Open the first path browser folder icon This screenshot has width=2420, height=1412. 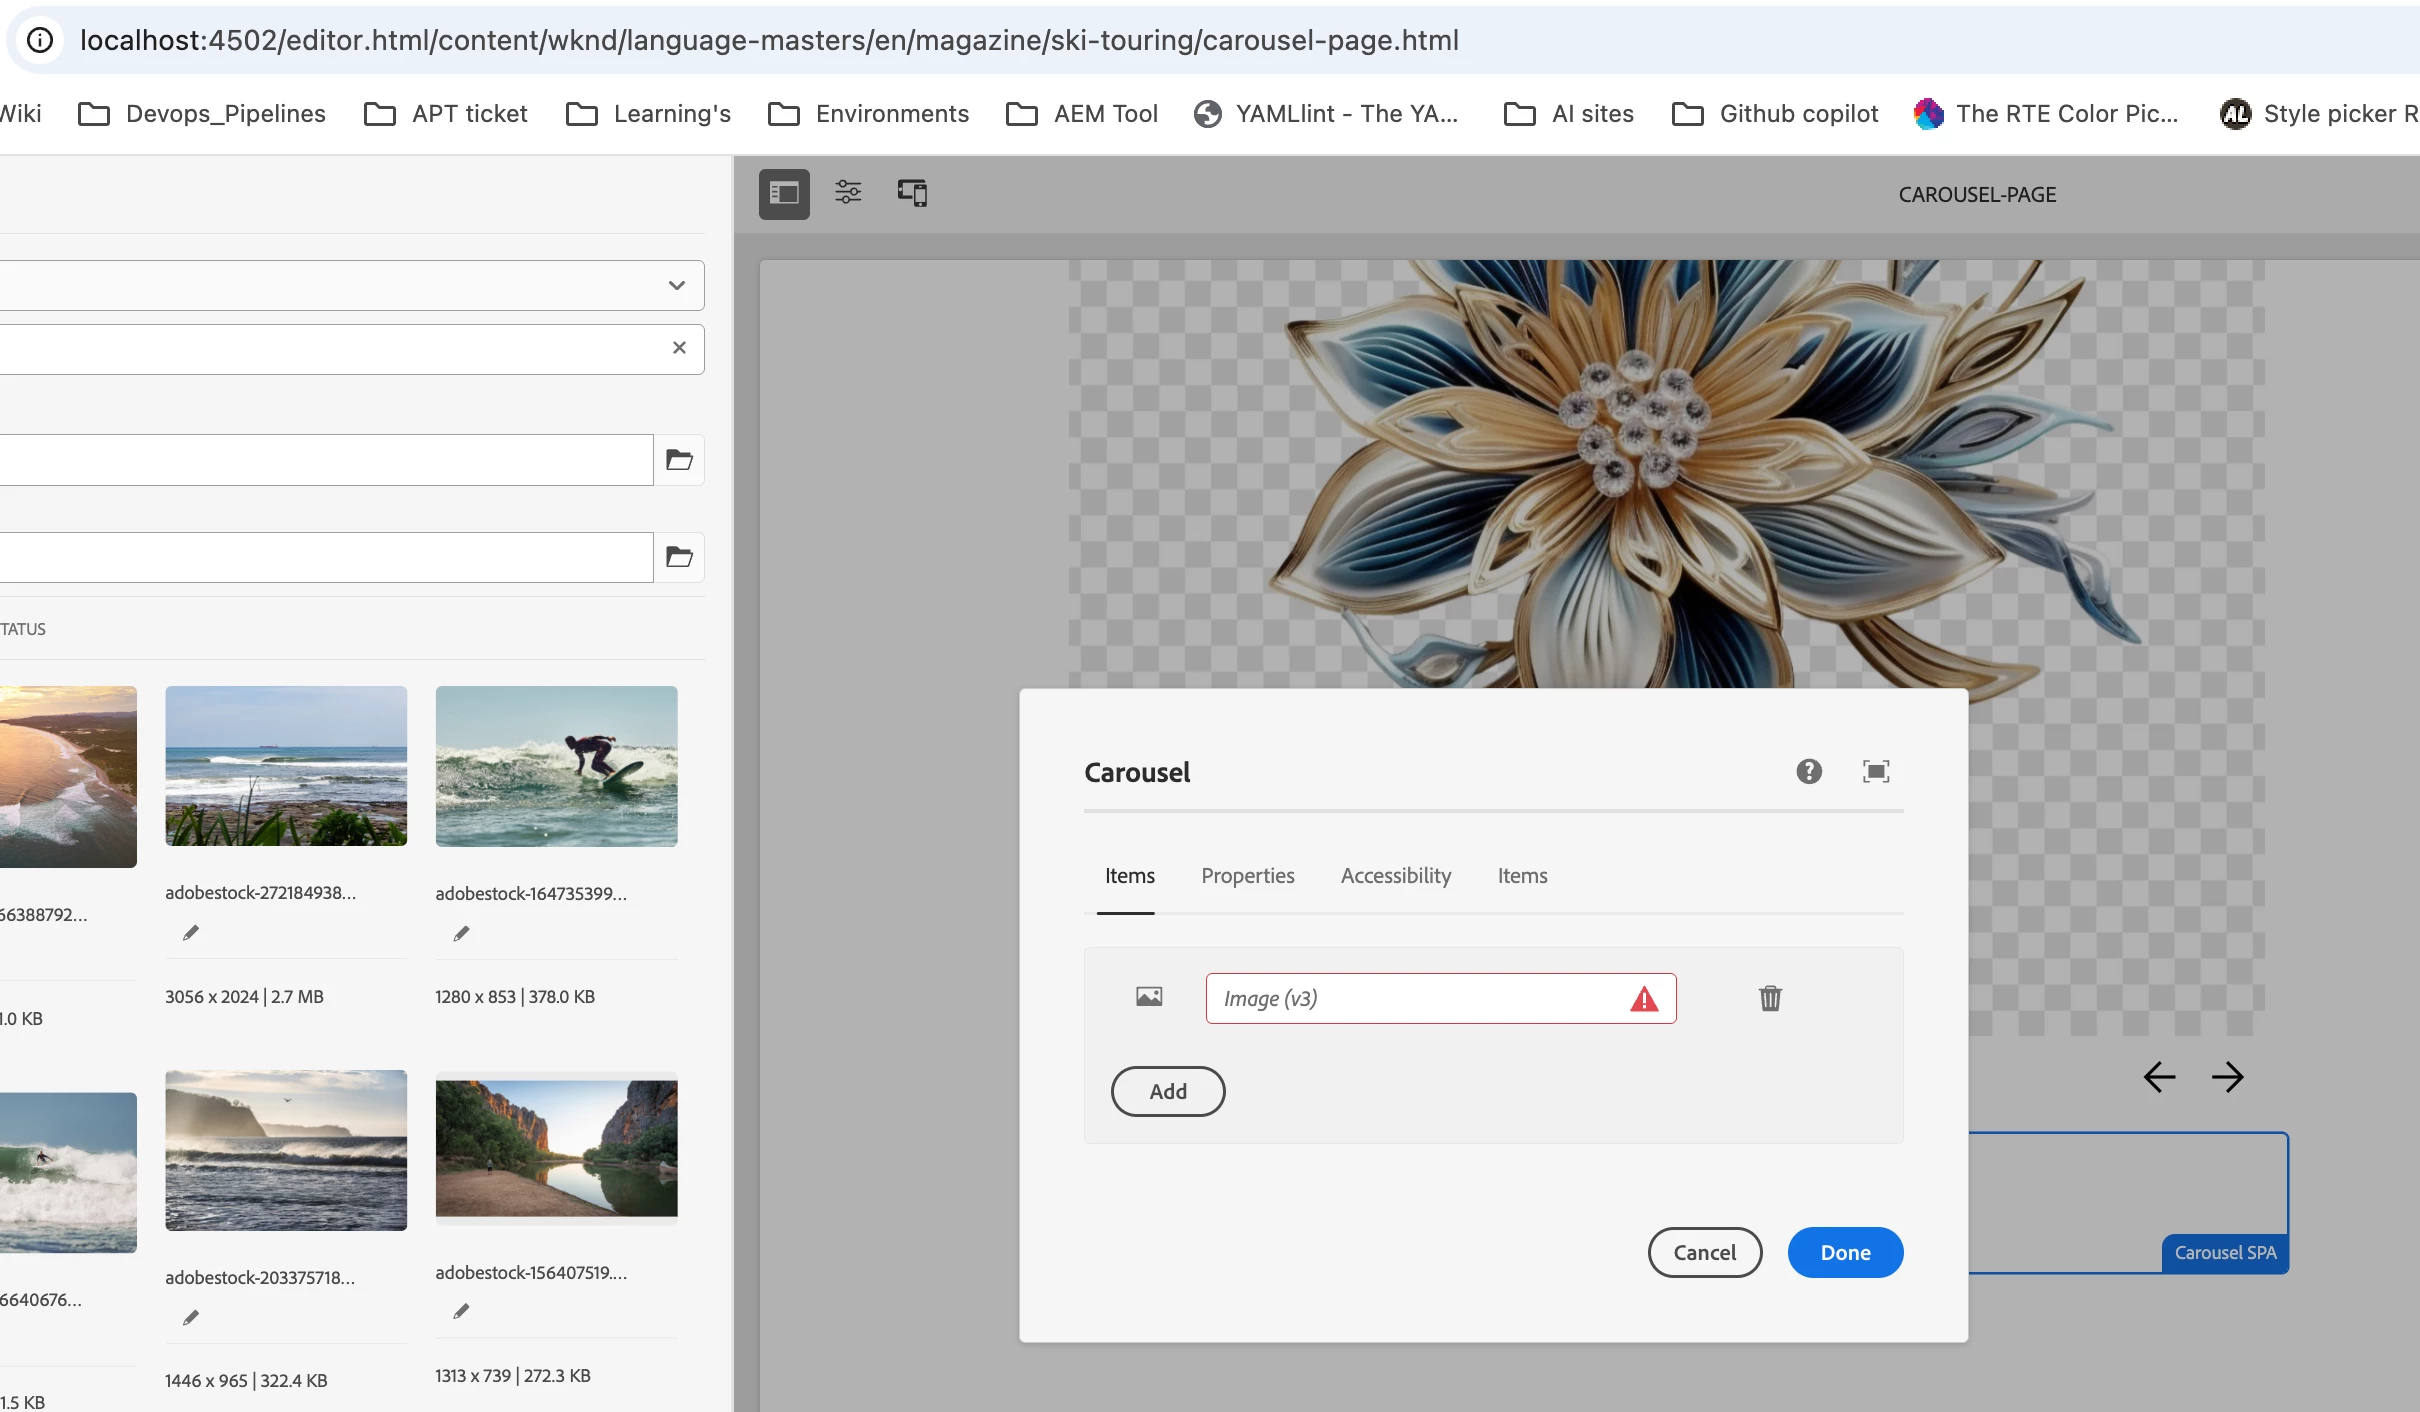coord(679,460)
